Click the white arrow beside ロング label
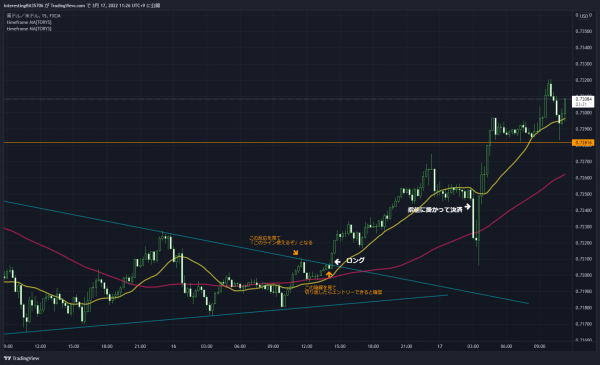 (x=338, y=262)
